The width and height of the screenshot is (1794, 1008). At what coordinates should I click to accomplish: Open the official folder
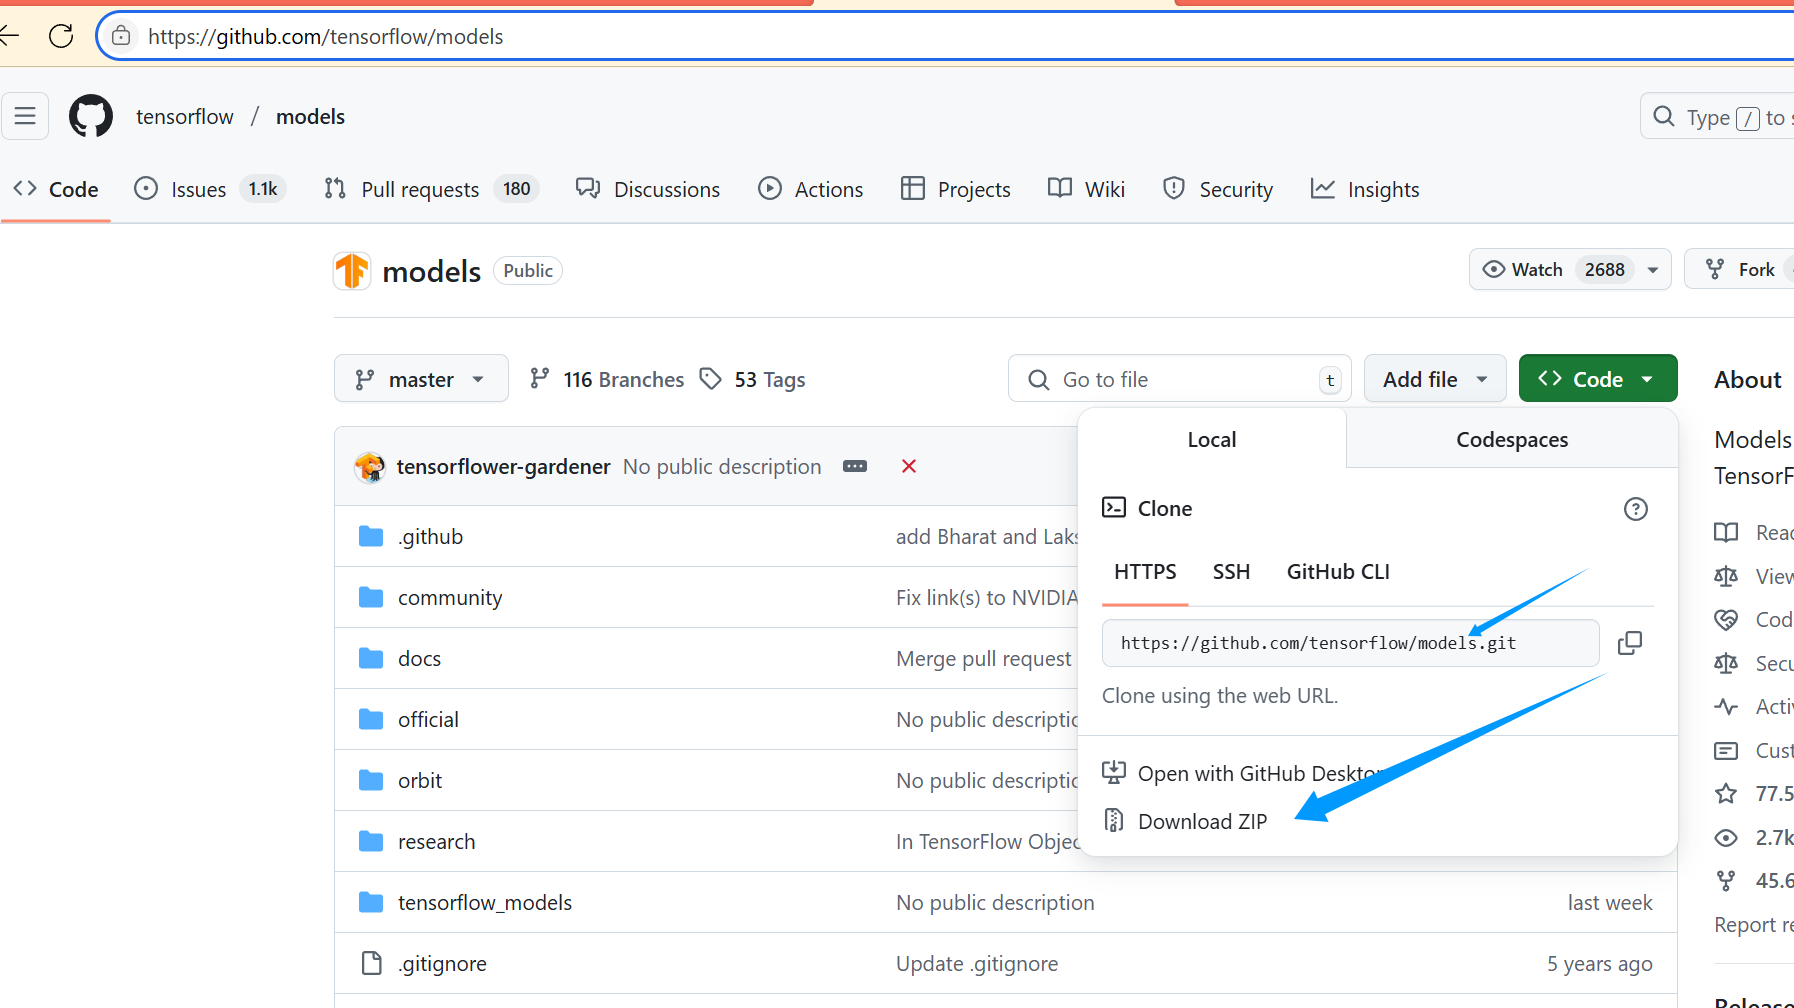tap(428, 720)
